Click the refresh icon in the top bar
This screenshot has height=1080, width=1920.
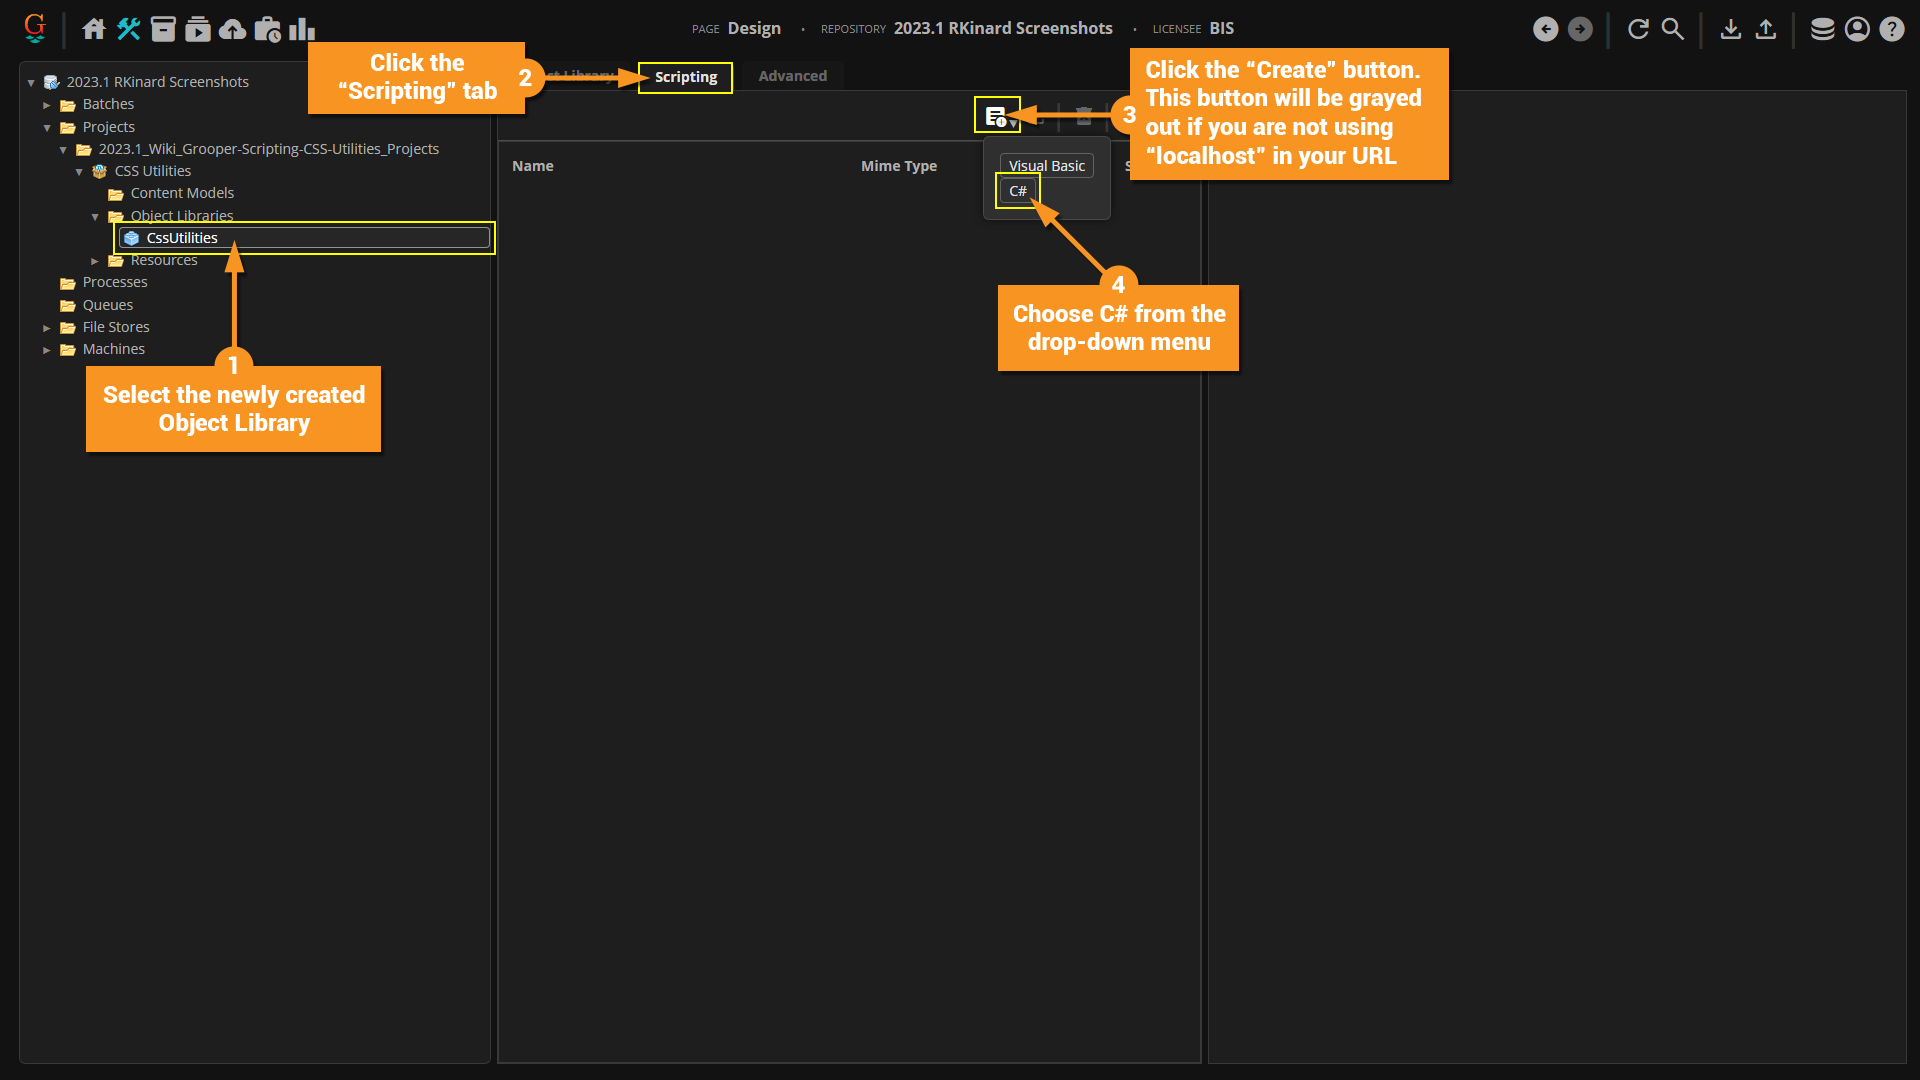pos(1638,29)
